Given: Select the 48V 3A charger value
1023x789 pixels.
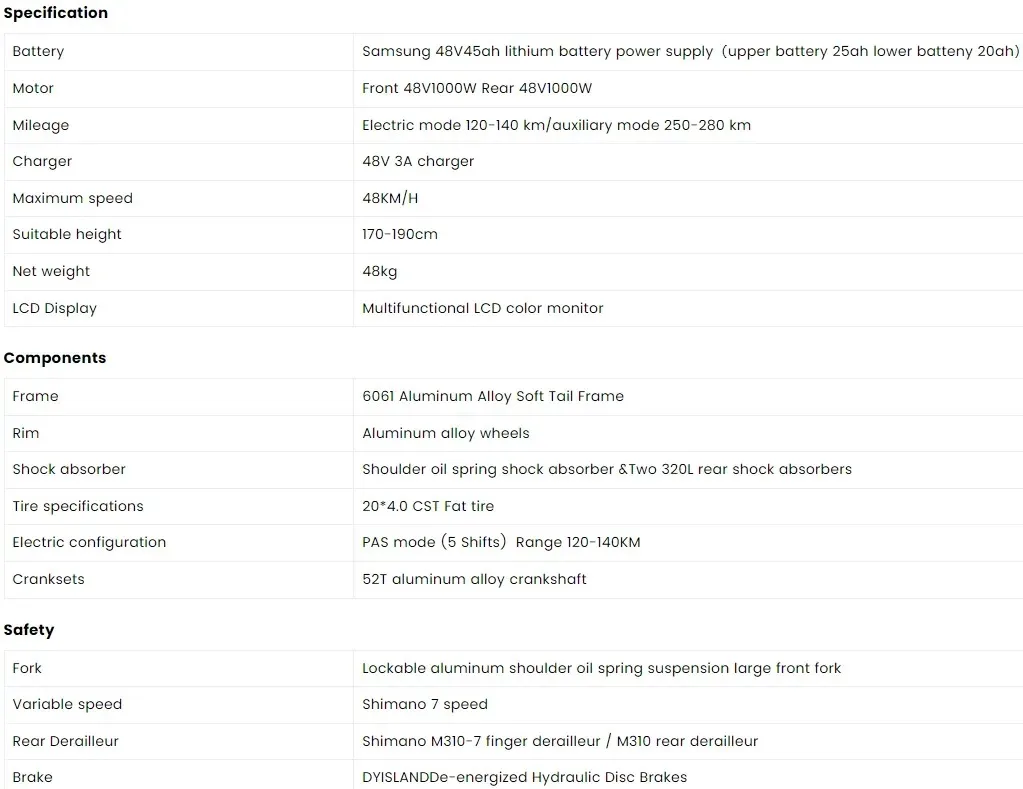Looking at the screenshot, I should pos(418,161).
